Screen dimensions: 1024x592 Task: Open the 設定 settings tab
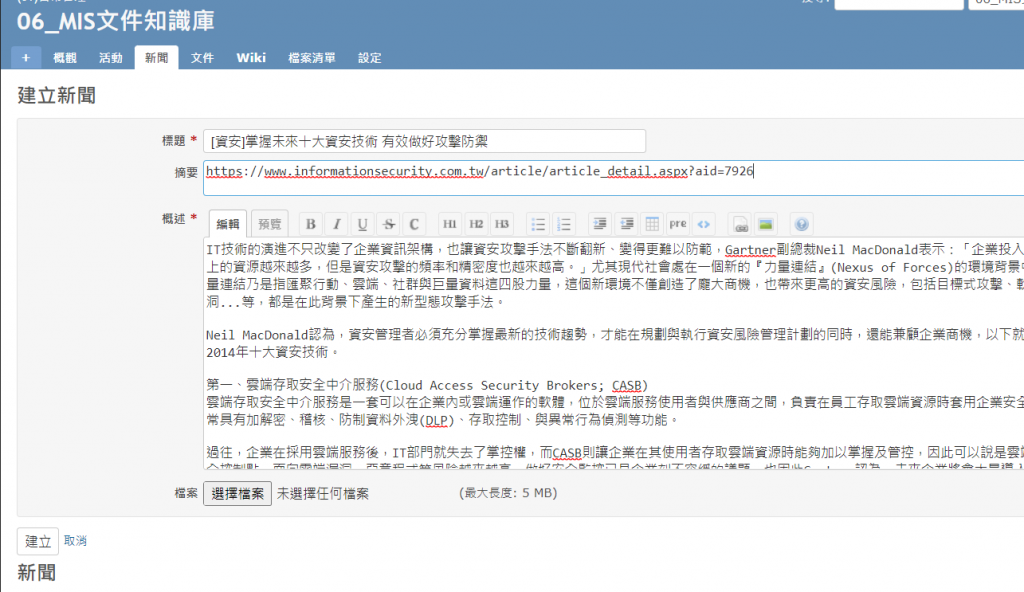(370, 58)
